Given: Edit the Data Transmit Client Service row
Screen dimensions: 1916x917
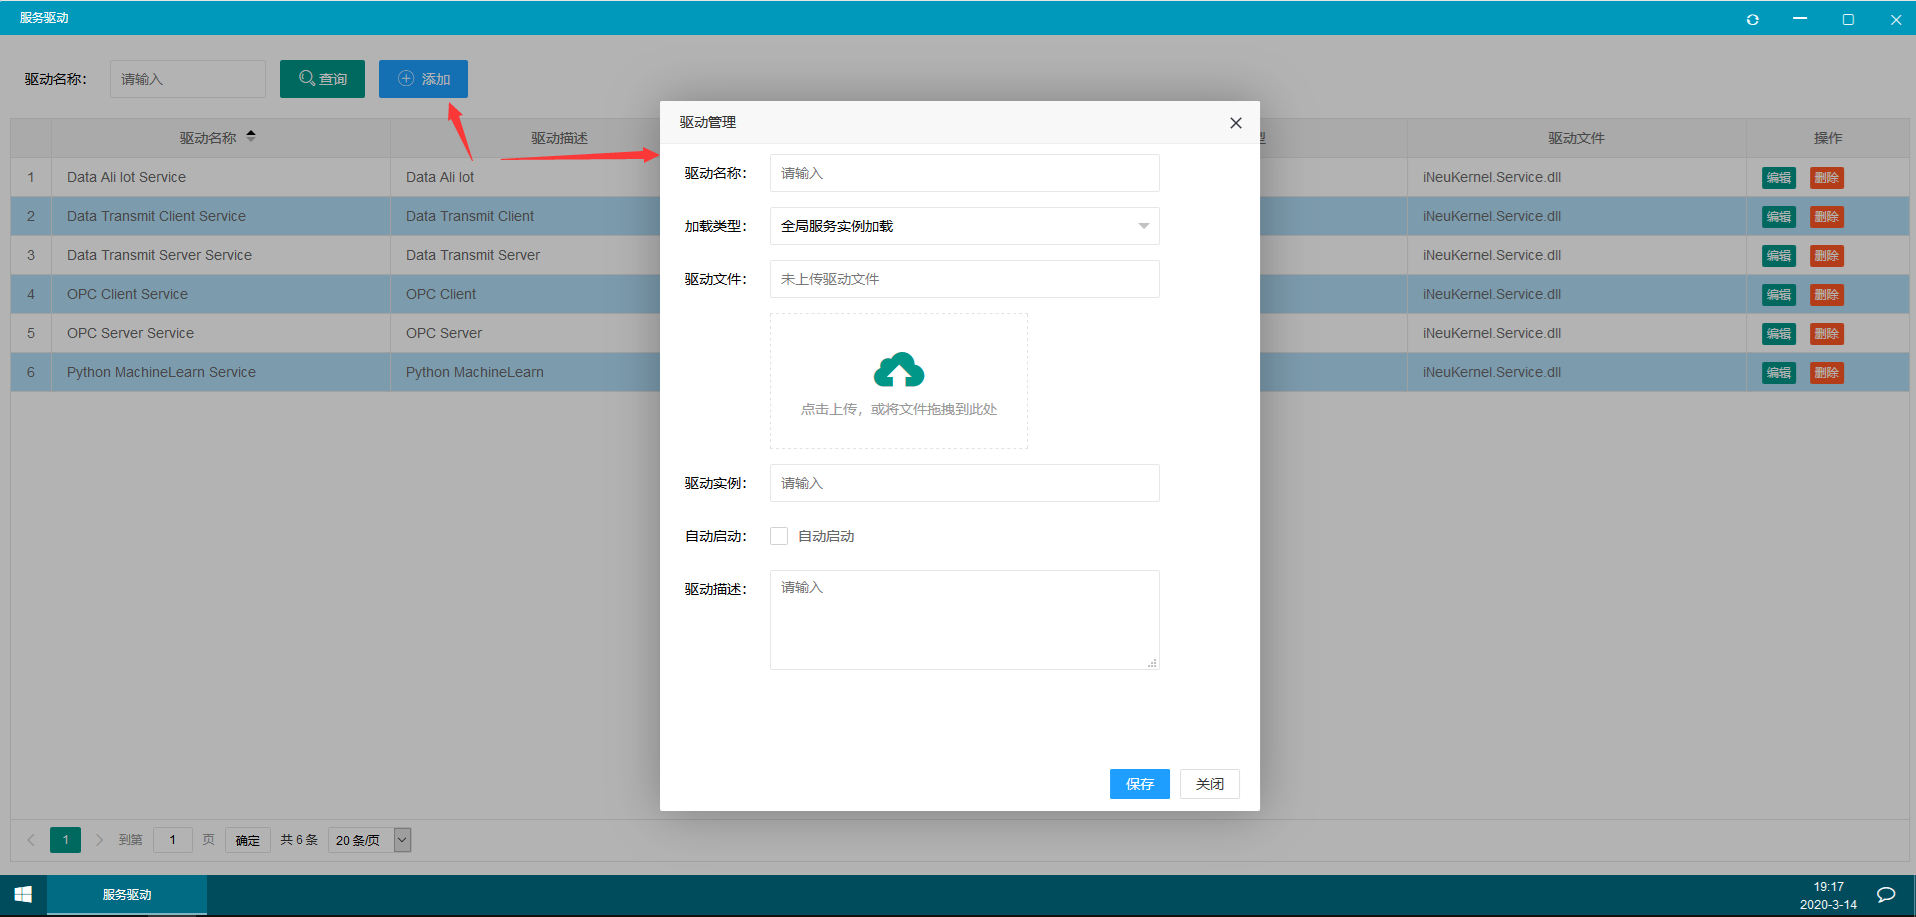Looking at the screenshot, I should 1778,217.
